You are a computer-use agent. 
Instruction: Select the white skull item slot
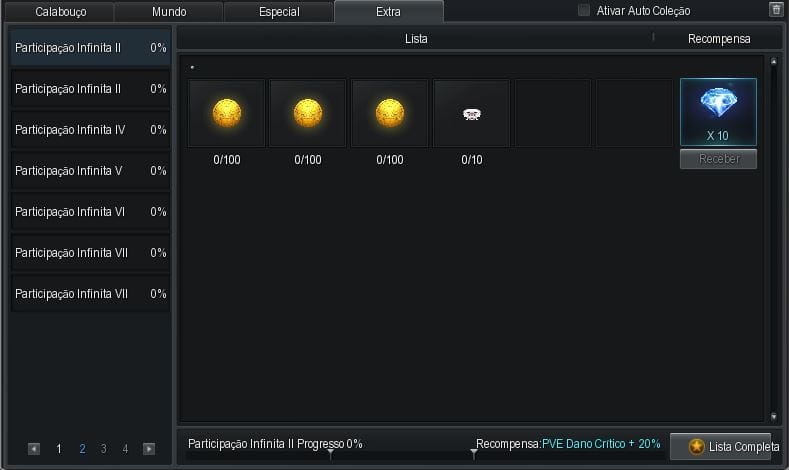[472, 114]
